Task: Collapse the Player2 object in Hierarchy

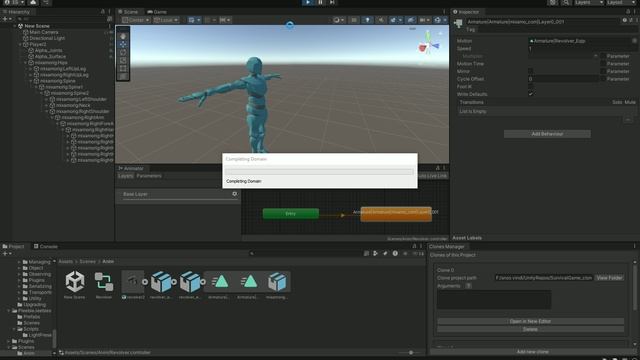Action: tap(20, 44)
